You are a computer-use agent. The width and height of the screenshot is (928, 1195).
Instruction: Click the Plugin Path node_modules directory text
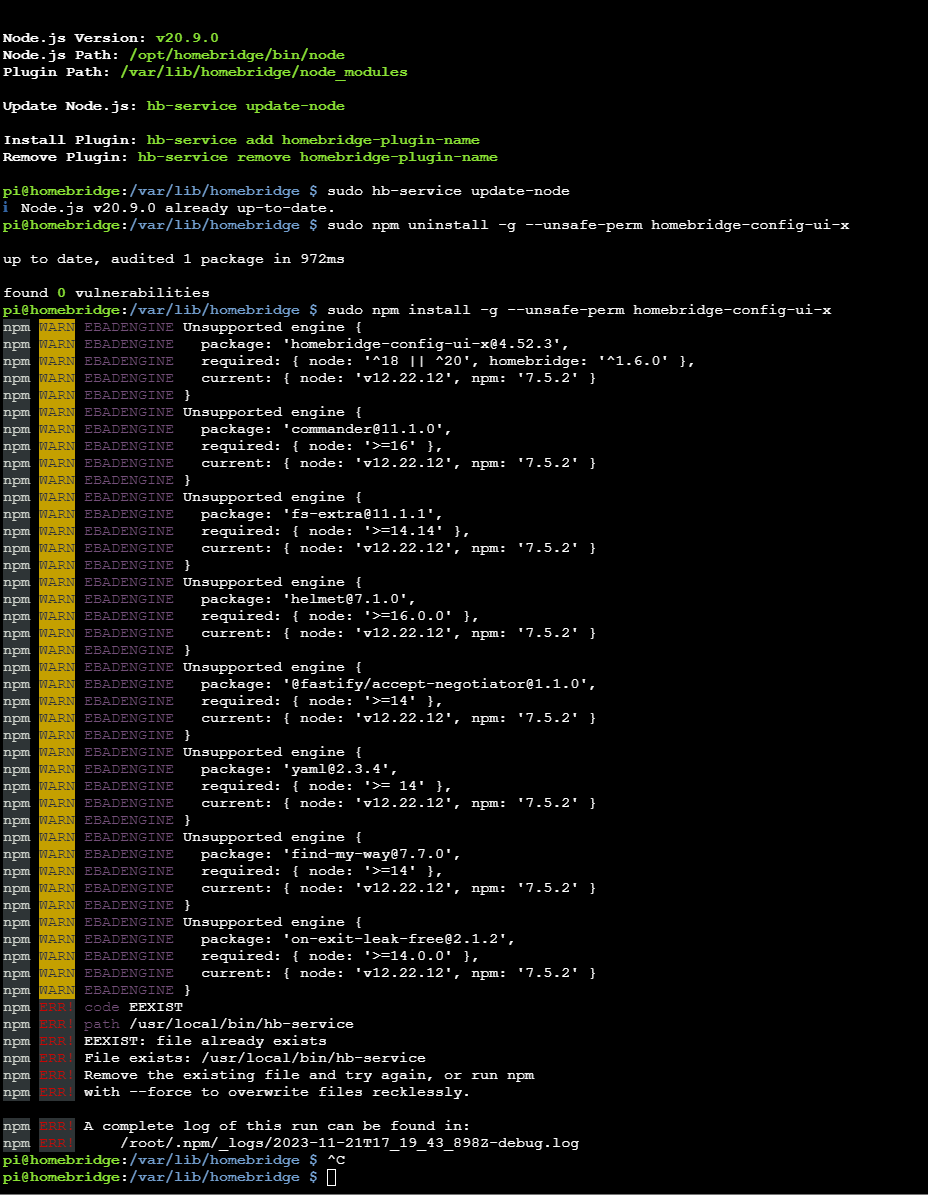click(x=264, y=72)
